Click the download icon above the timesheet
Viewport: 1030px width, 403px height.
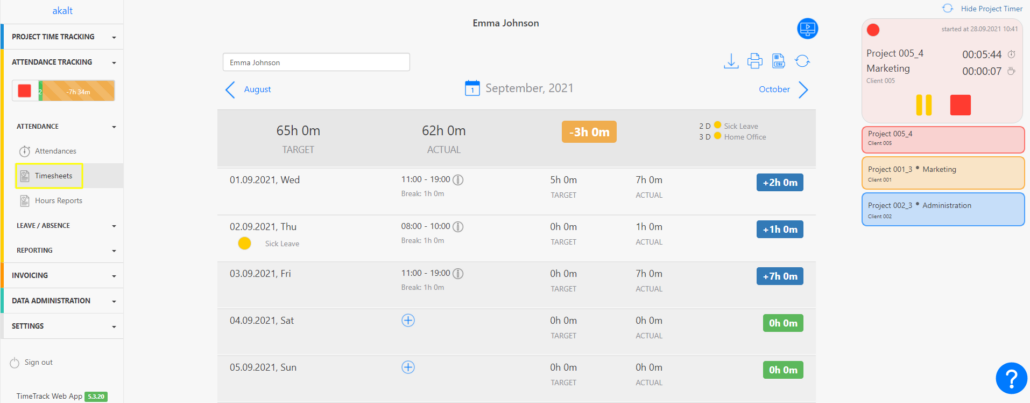731,62
